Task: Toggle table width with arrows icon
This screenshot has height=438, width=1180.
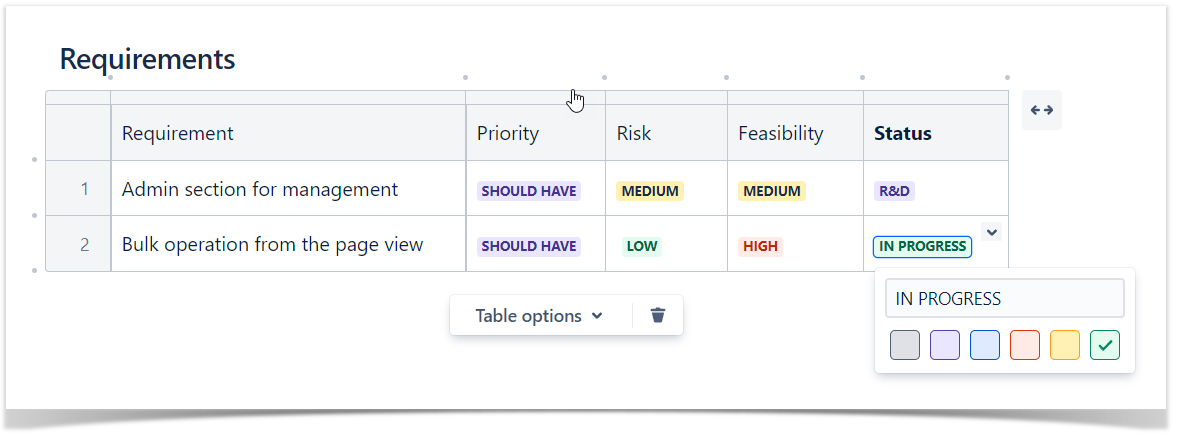Action: [1042, 110]
